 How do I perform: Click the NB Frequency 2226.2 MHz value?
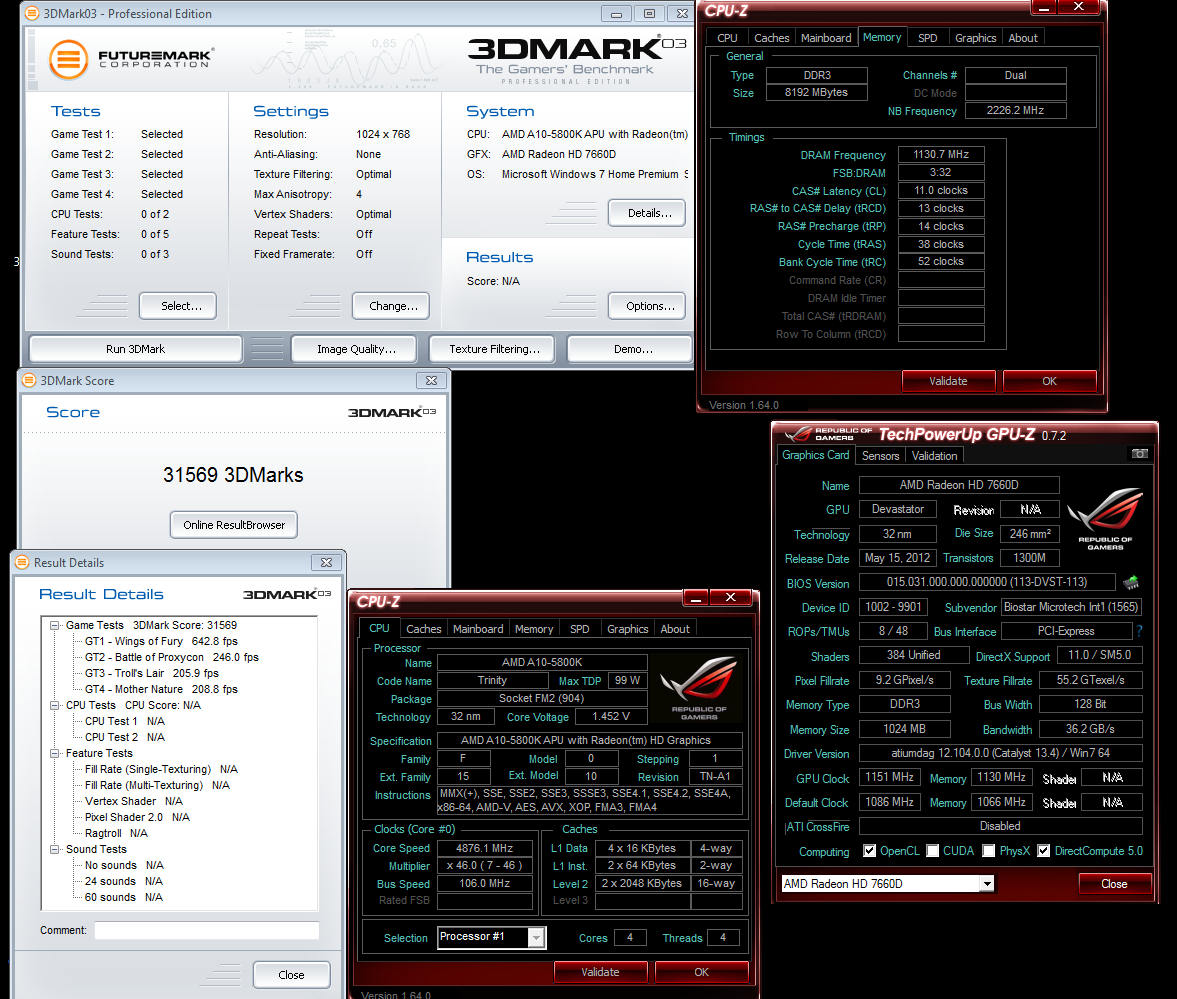point(1016,110)
